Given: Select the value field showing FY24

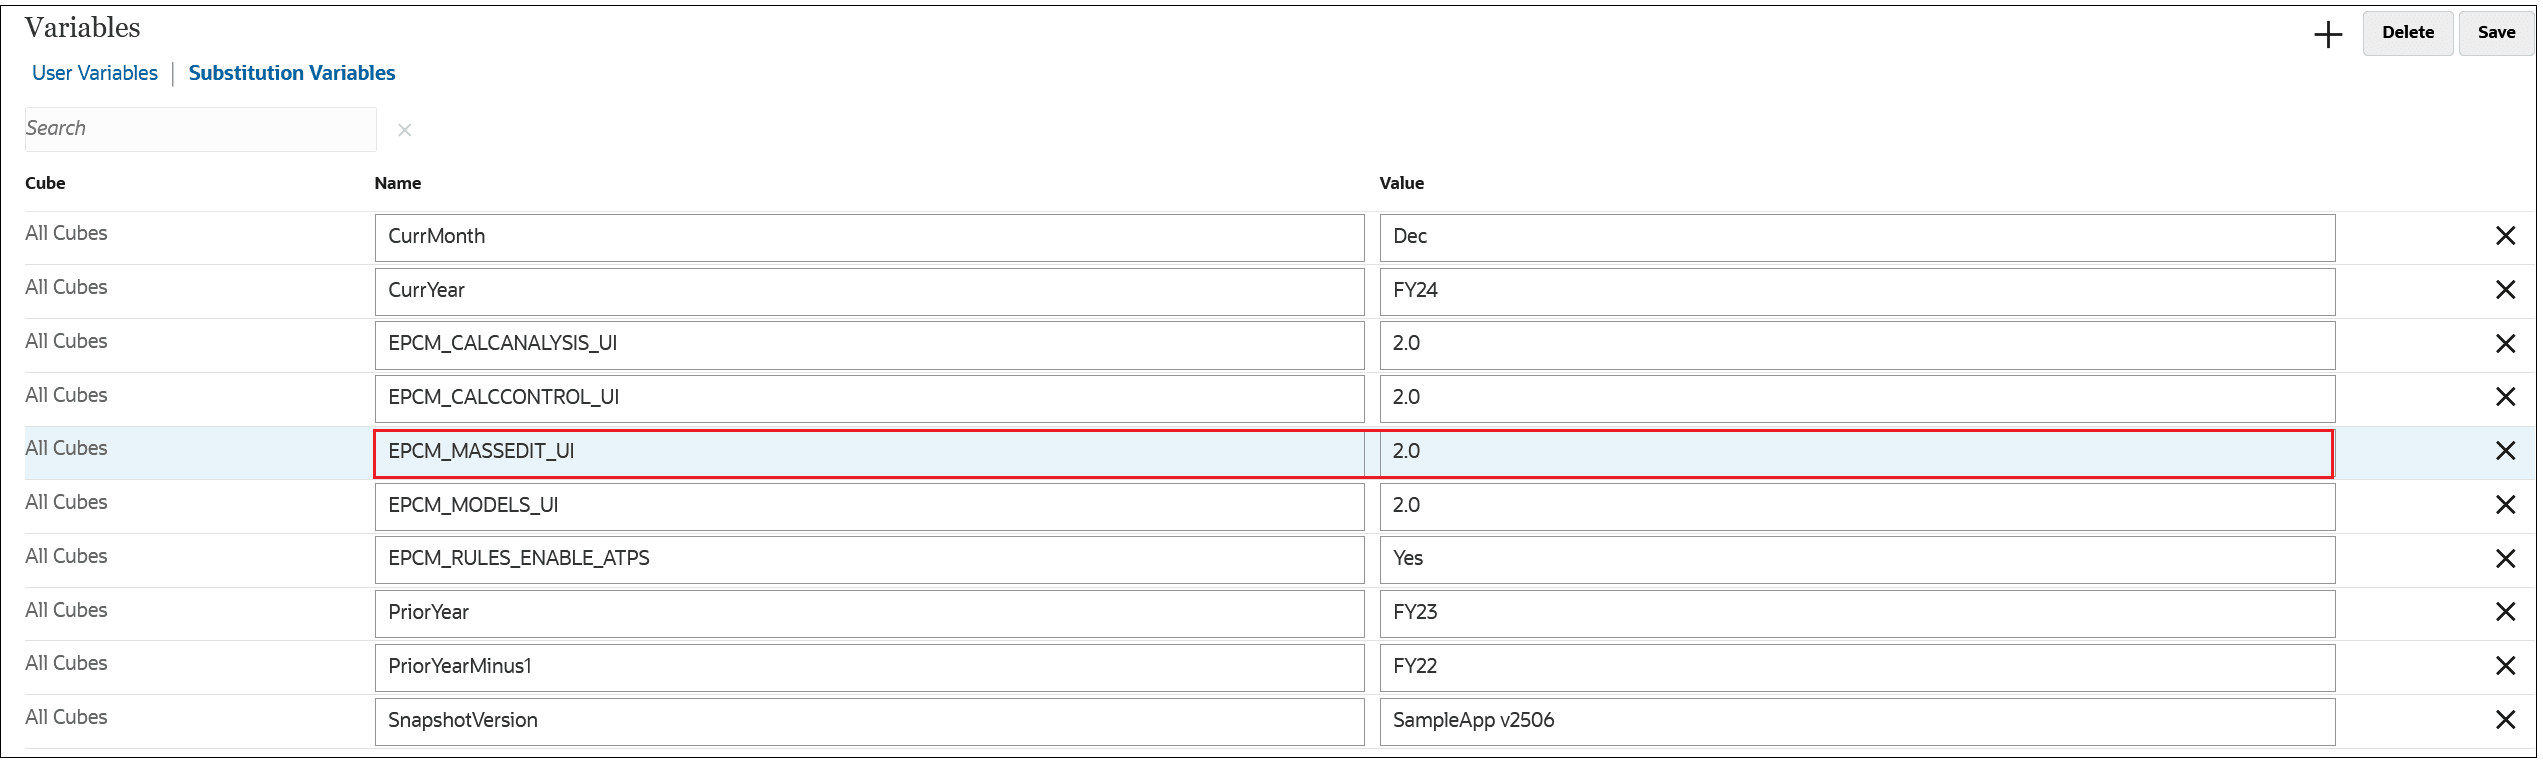Looking at the screenshot, I should pos(1858,291).
